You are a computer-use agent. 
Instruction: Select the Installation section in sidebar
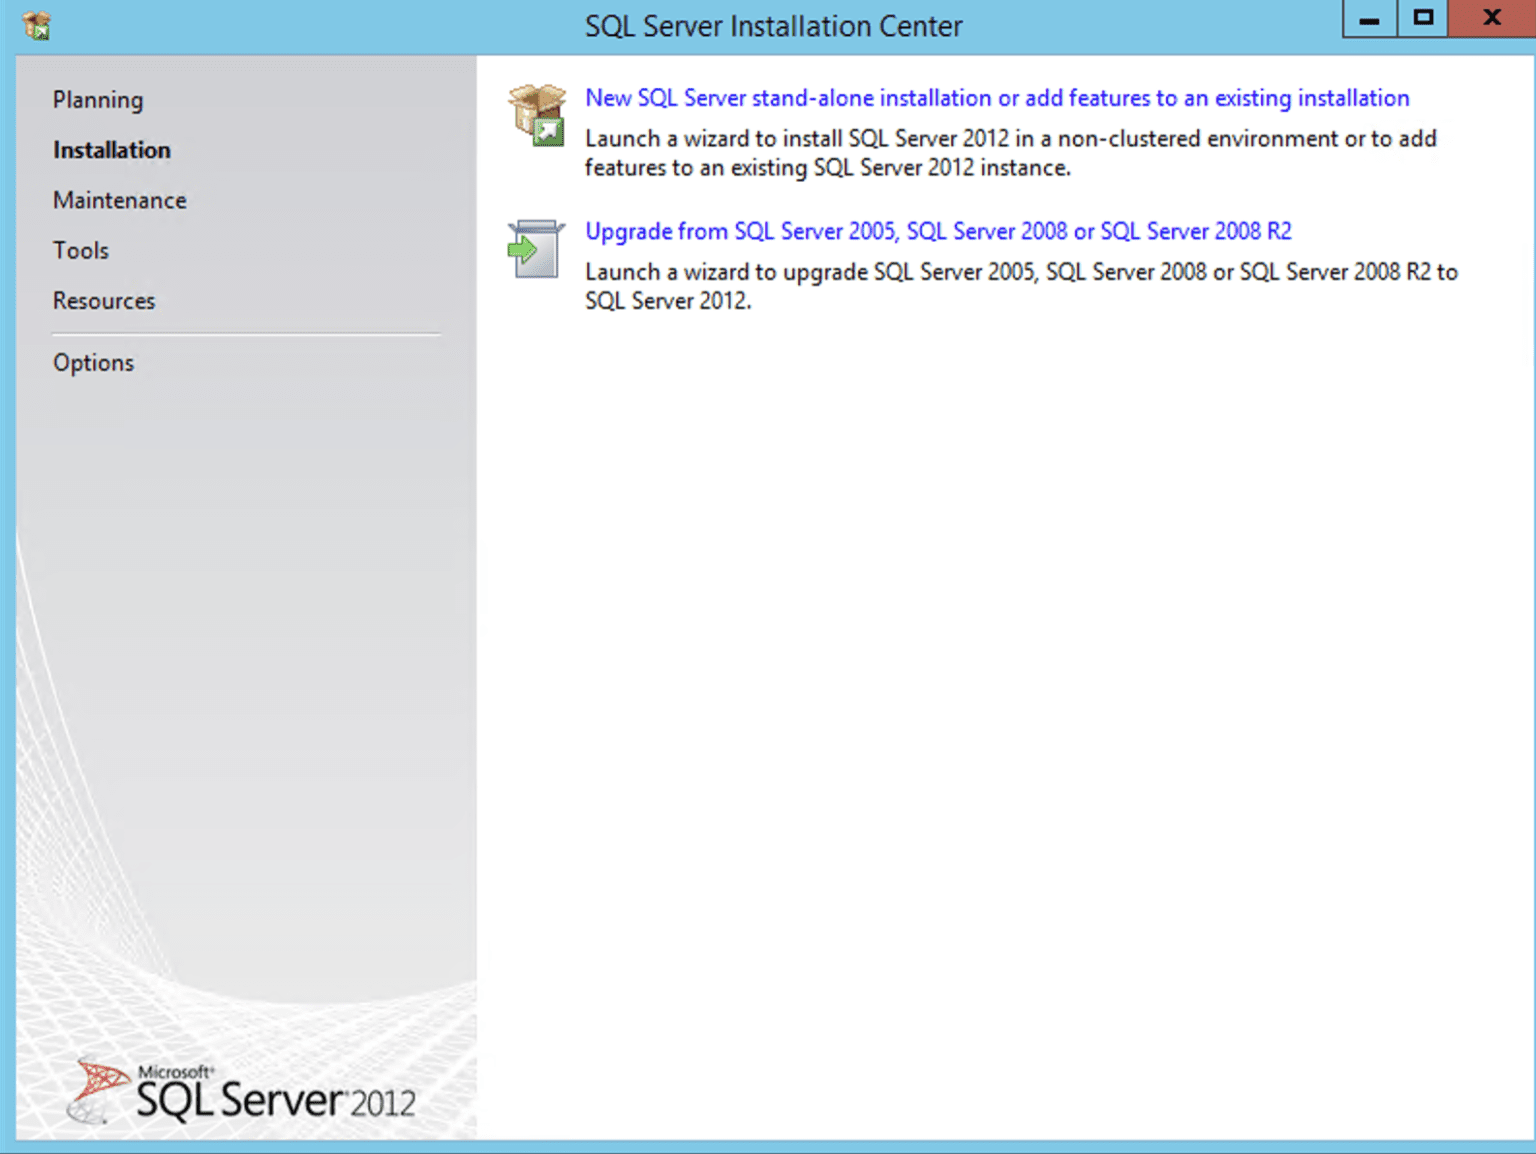point(111,150)
